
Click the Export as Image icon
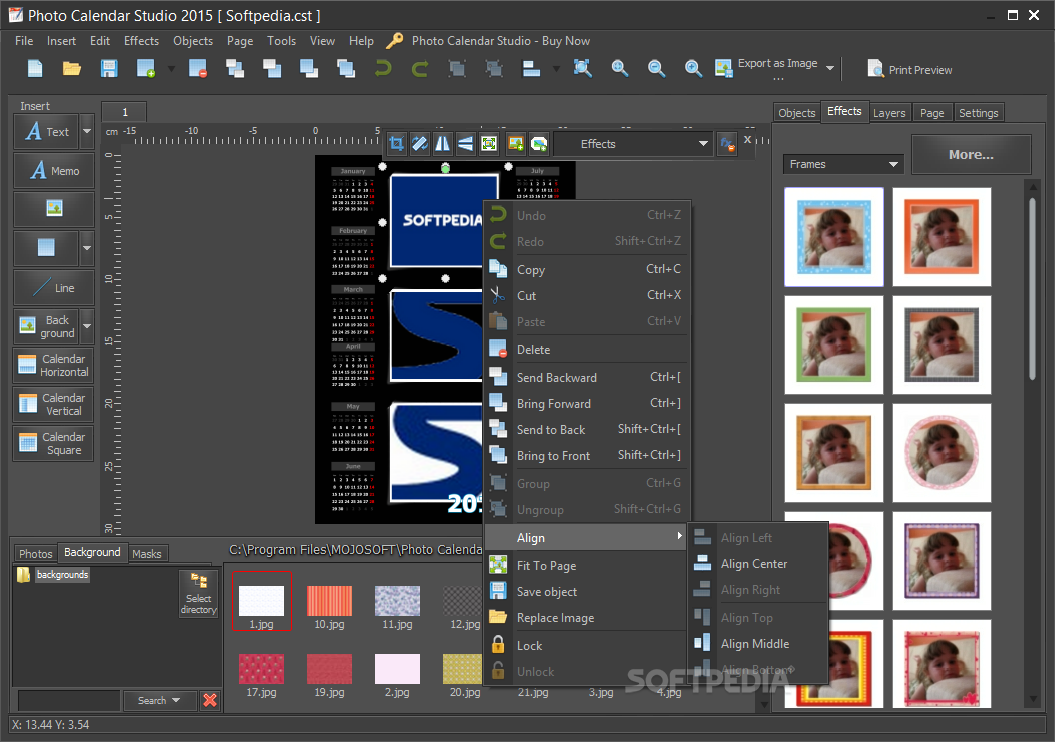pos(723,69)
